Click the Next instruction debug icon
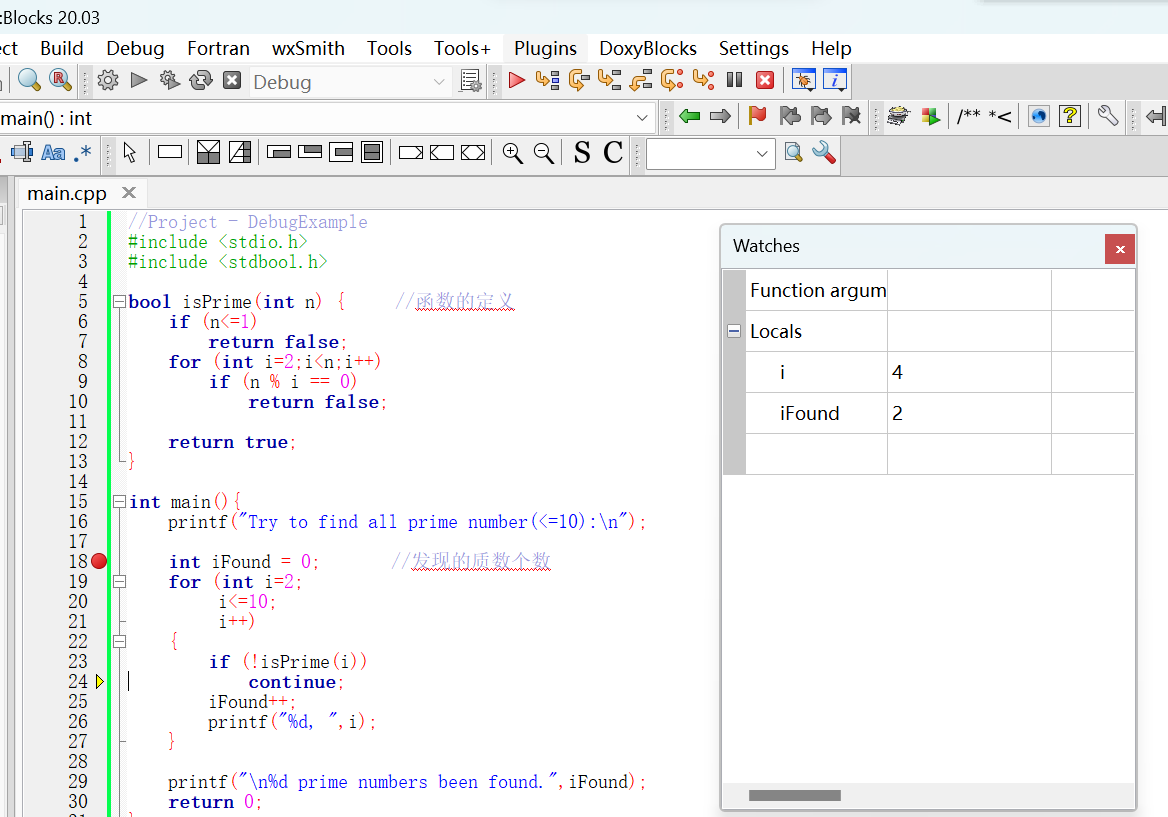Viewport: 1168px width, 817px height. point(672,80)
